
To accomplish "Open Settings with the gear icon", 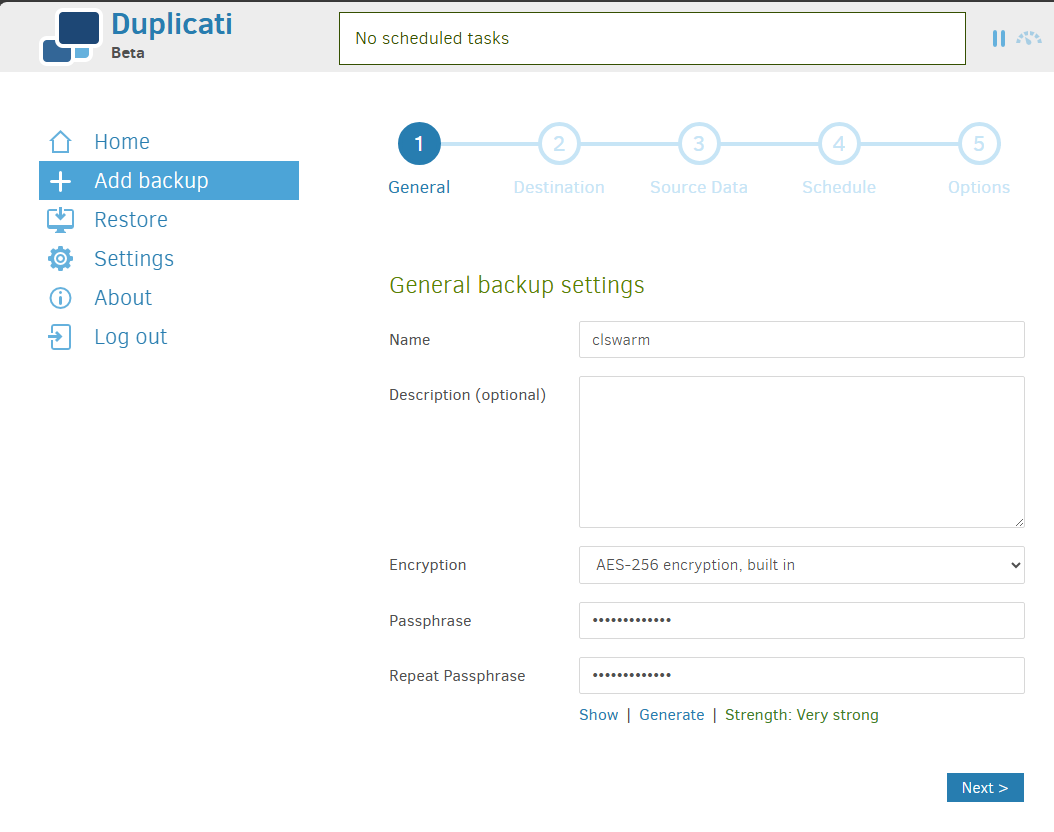I will pos(60,258).
